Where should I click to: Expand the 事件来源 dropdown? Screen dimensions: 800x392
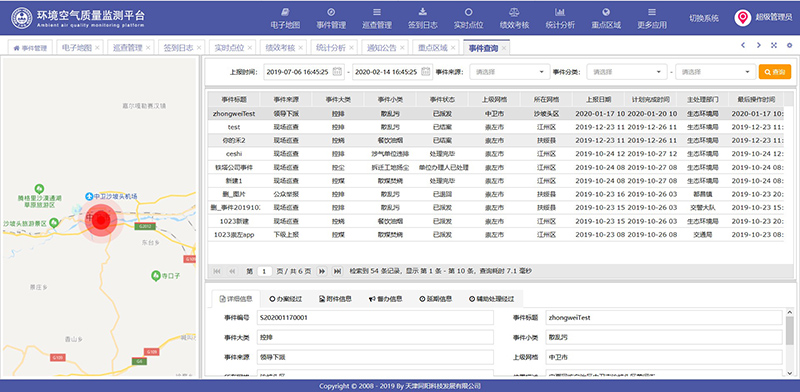point(510,72)
